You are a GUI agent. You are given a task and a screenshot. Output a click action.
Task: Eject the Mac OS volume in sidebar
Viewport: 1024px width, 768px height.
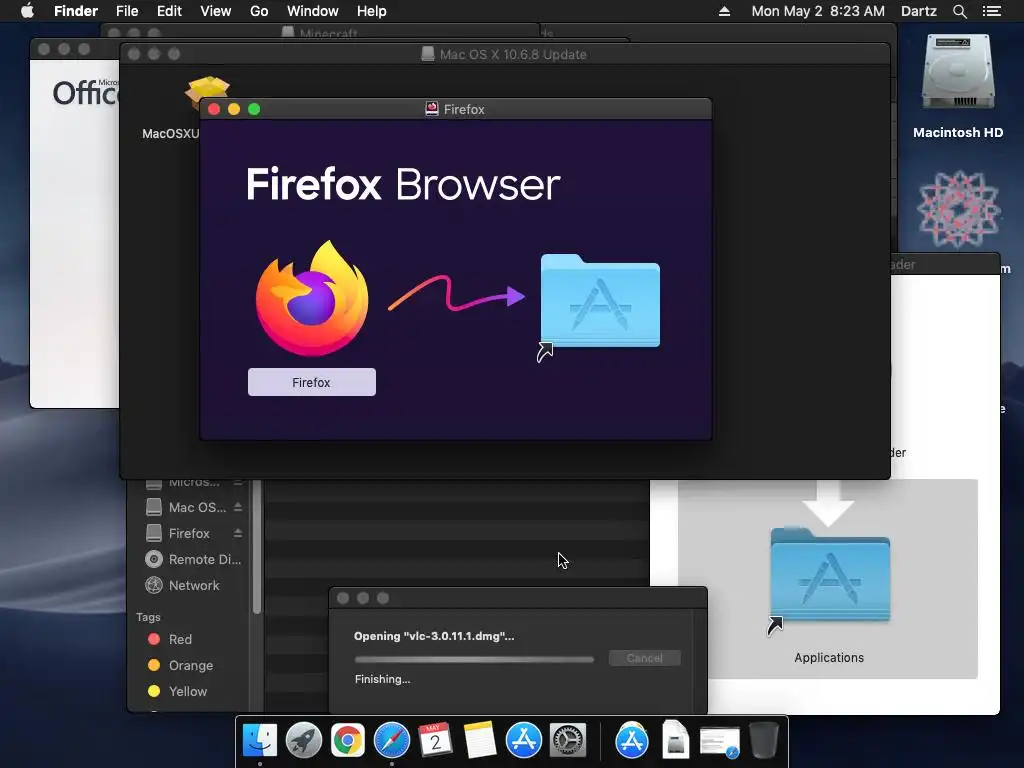coord(238,507)
